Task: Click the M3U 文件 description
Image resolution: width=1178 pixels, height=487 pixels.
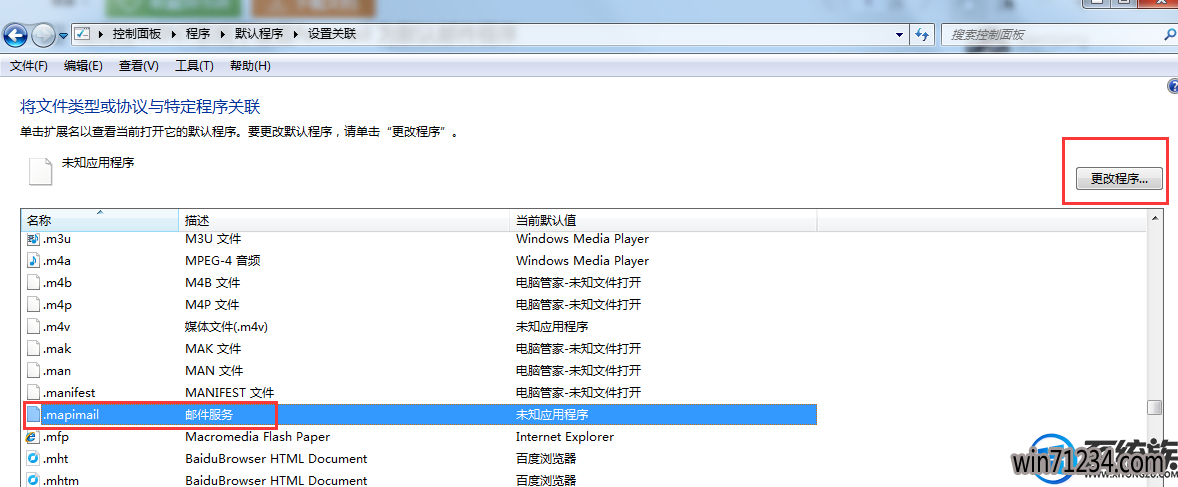Action: (x=213, y=239)
